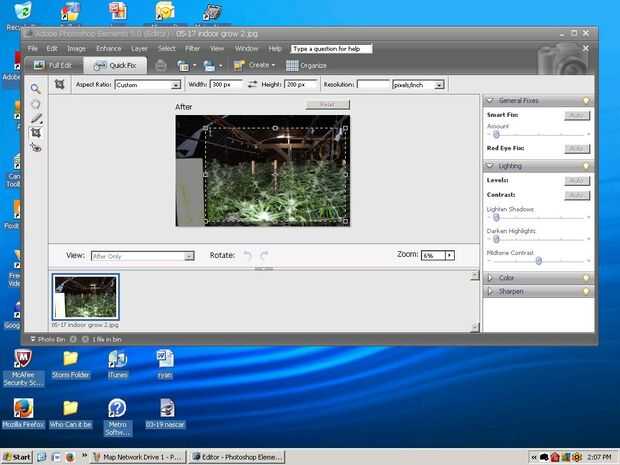Expand the Sharpen section
The image size is (620, 465).
[x=490, y=291]
